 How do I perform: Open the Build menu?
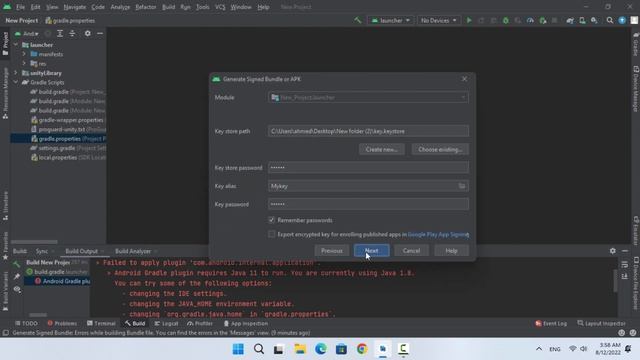pos(168,7)
